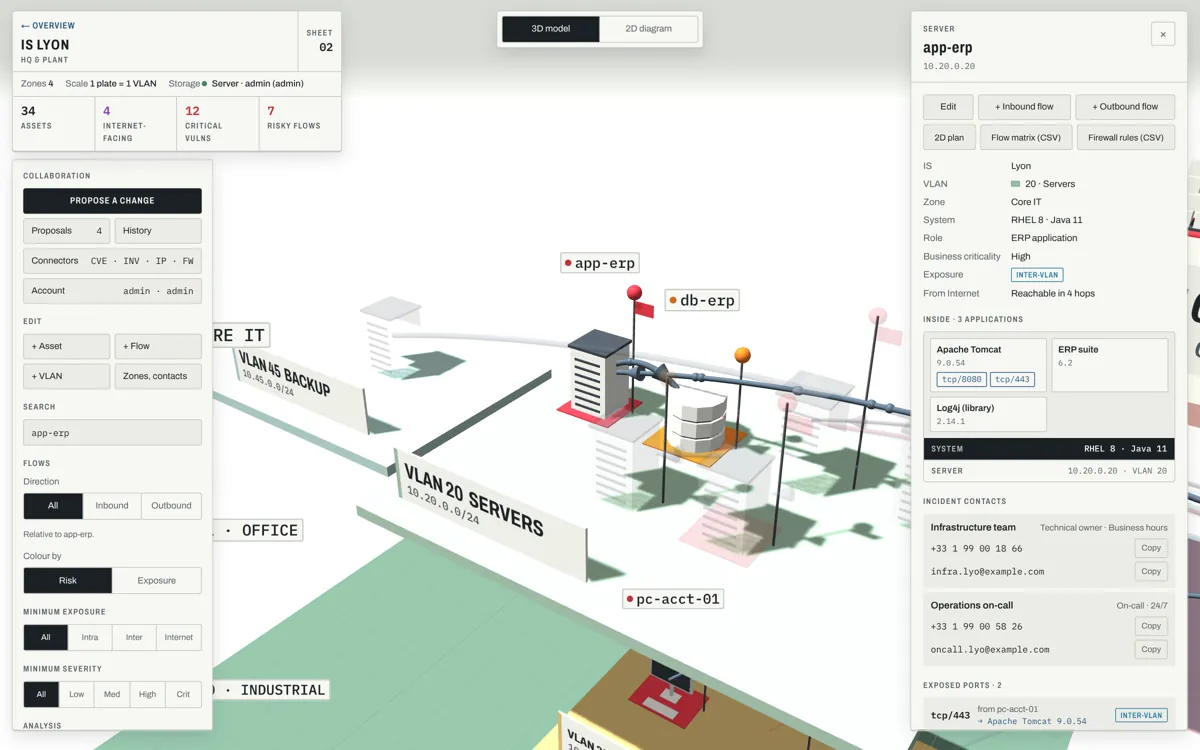
Task: Export Firewall rules CSV
Action: [1125, 137]
